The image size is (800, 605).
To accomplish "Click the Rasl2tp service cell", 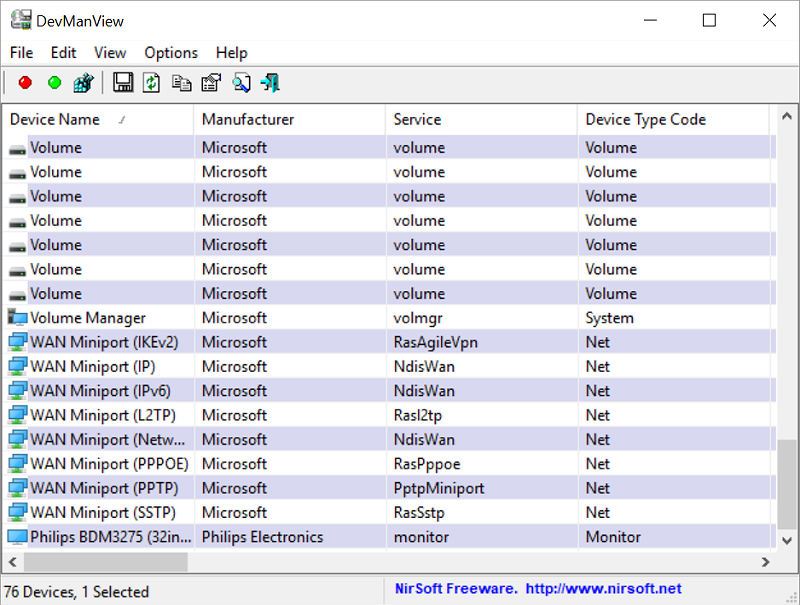I will point(417,415).
